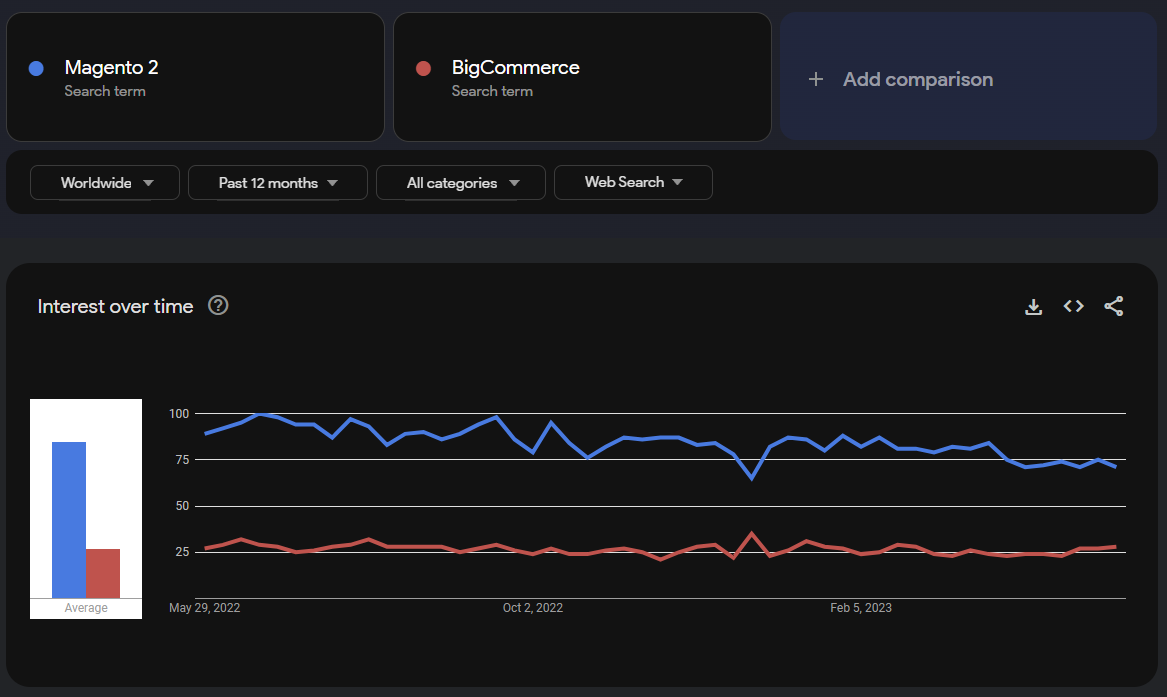Add a comparison term
The height and width of the screenshot is (697, 1167).
pos(968,77)
